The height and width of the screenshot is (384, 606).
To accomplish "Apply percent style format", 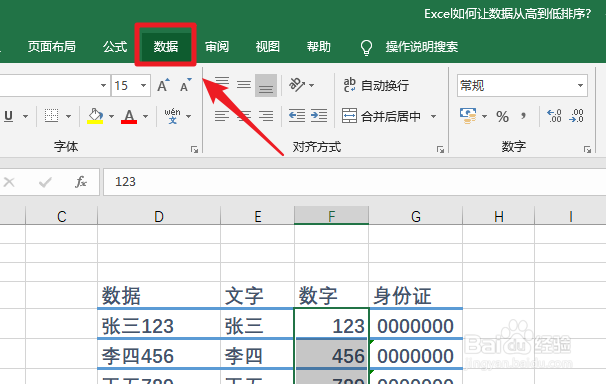I will point(502,116).
